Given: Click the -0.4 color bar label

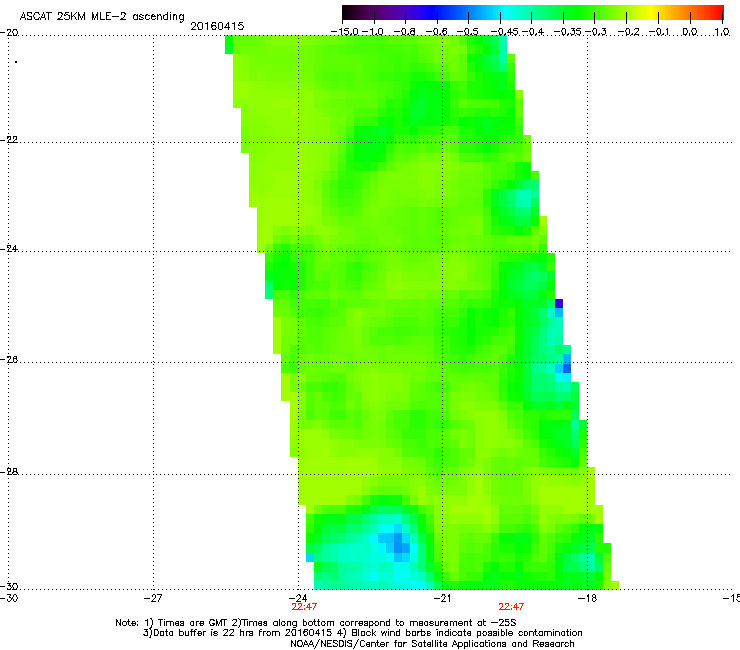Looking at the screenshot, I should coord(532,32).
